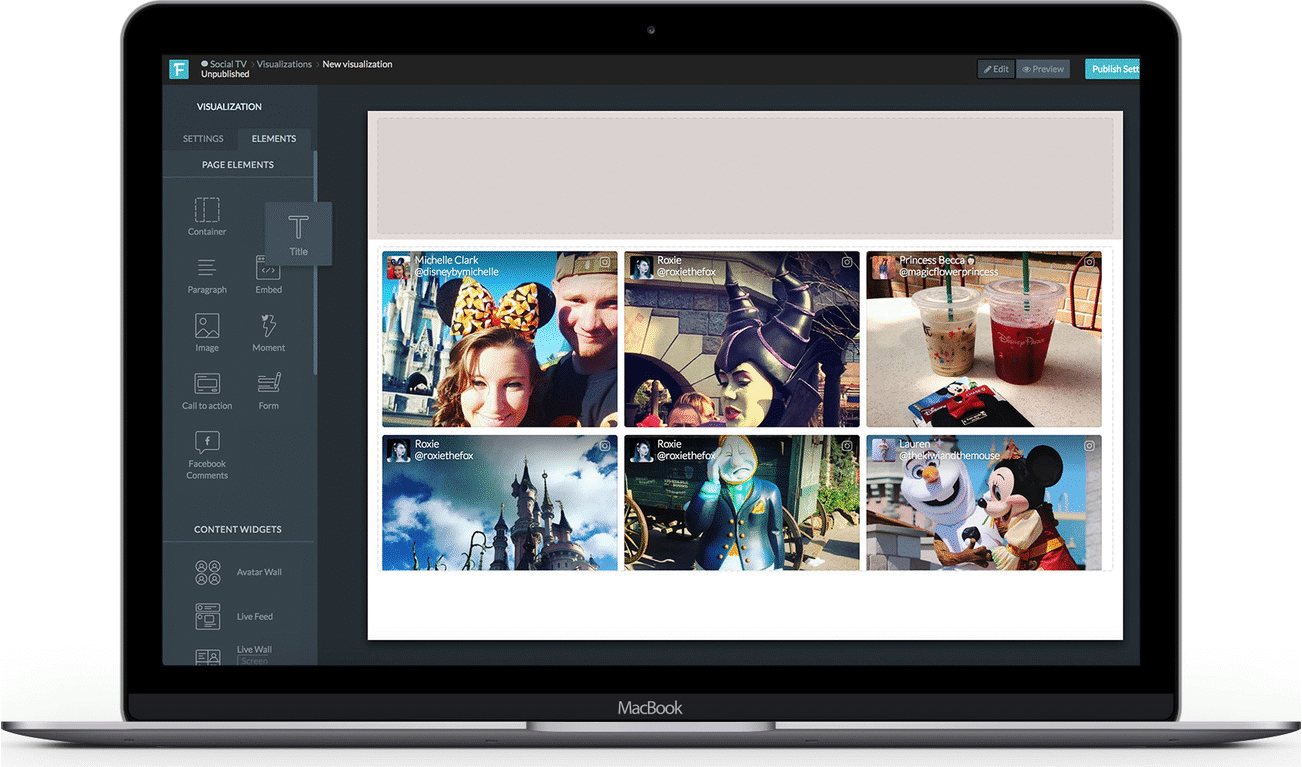
Task: Click Instagram icon on Roxie castle post
Action: 605,446
